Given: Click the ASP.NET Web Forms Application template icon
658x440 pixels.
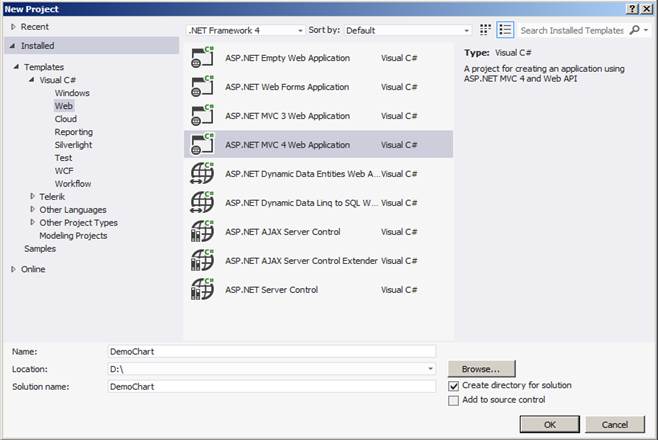Looking at the screenshot, I should 202,86.
